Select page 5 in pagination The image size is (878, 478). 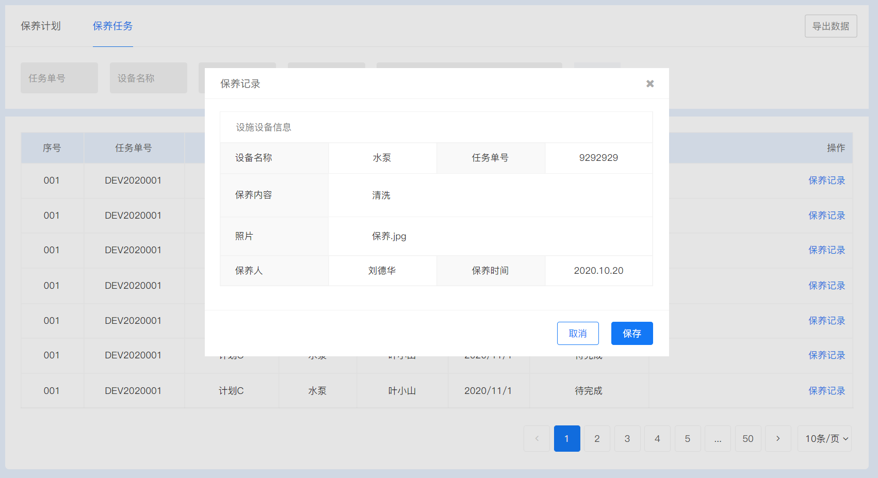point(687,438)
